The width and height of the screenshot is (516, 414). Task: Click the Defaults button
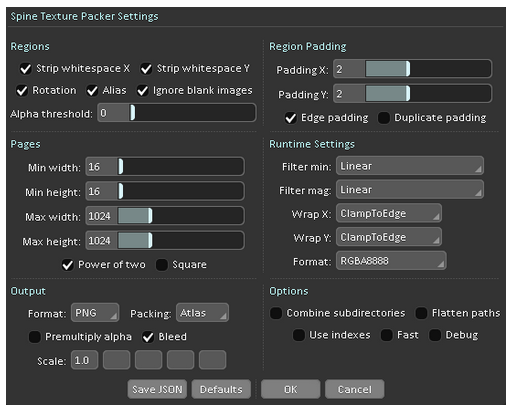[221, 389]
